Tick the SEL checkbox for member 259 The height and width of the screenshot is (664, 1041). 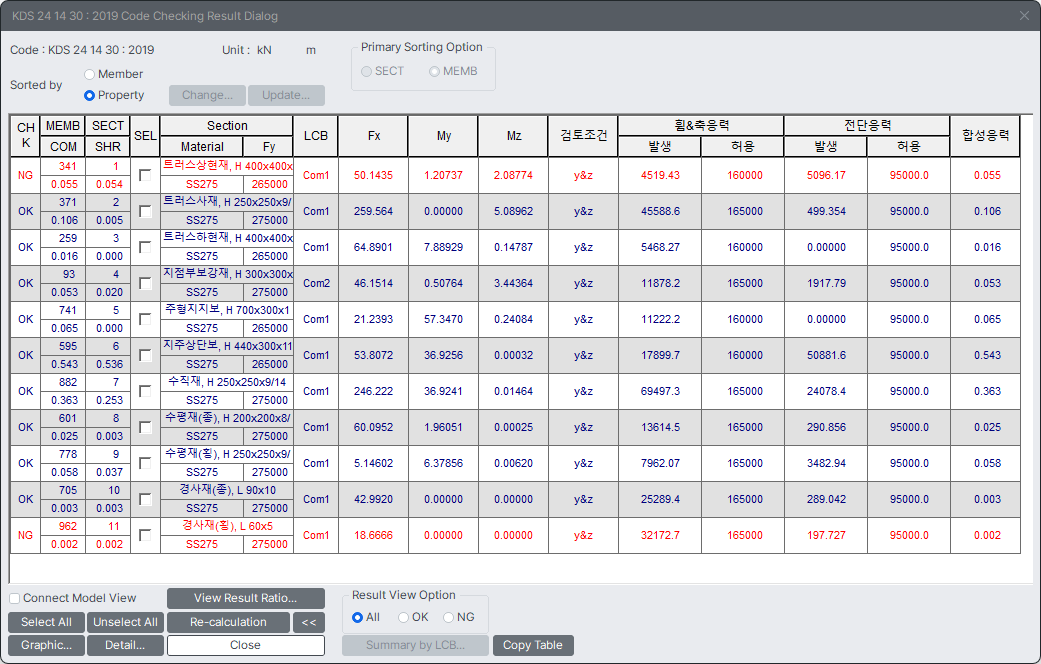point(145,247)
